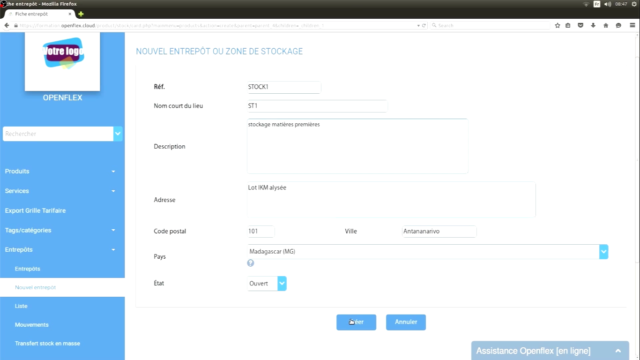Open Transfert stock en masse menu item
The image size is (640, 360).
pyautogui.click(x=47, y=344)
